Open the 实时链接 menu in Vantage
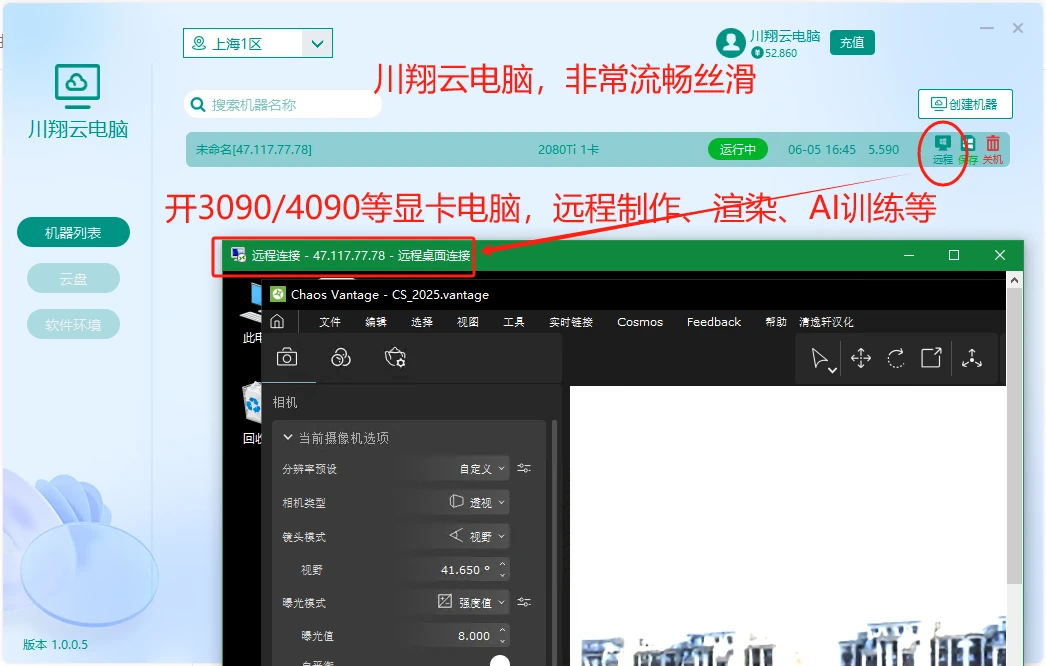Image resolution: width=1046 pixels, height=666 pixels. (x=571, y=322)
